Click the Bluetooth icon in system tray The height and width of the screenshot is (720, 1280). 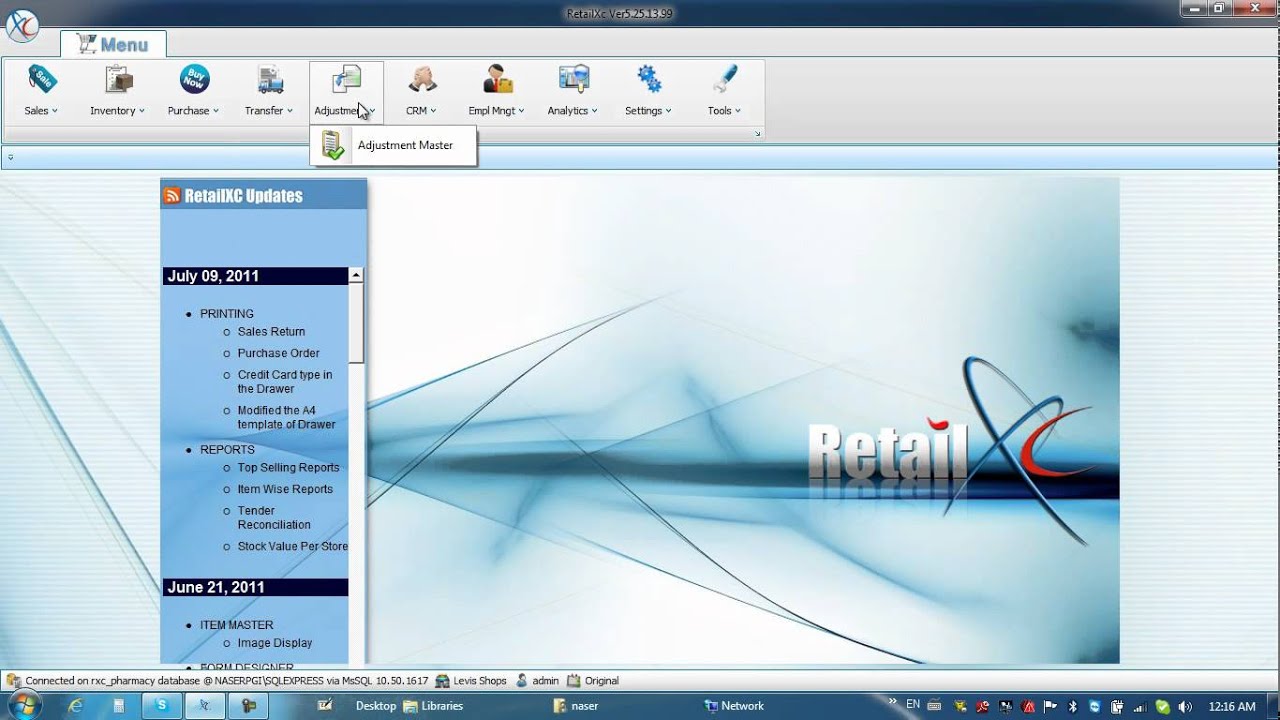[x=1073, y=706]
